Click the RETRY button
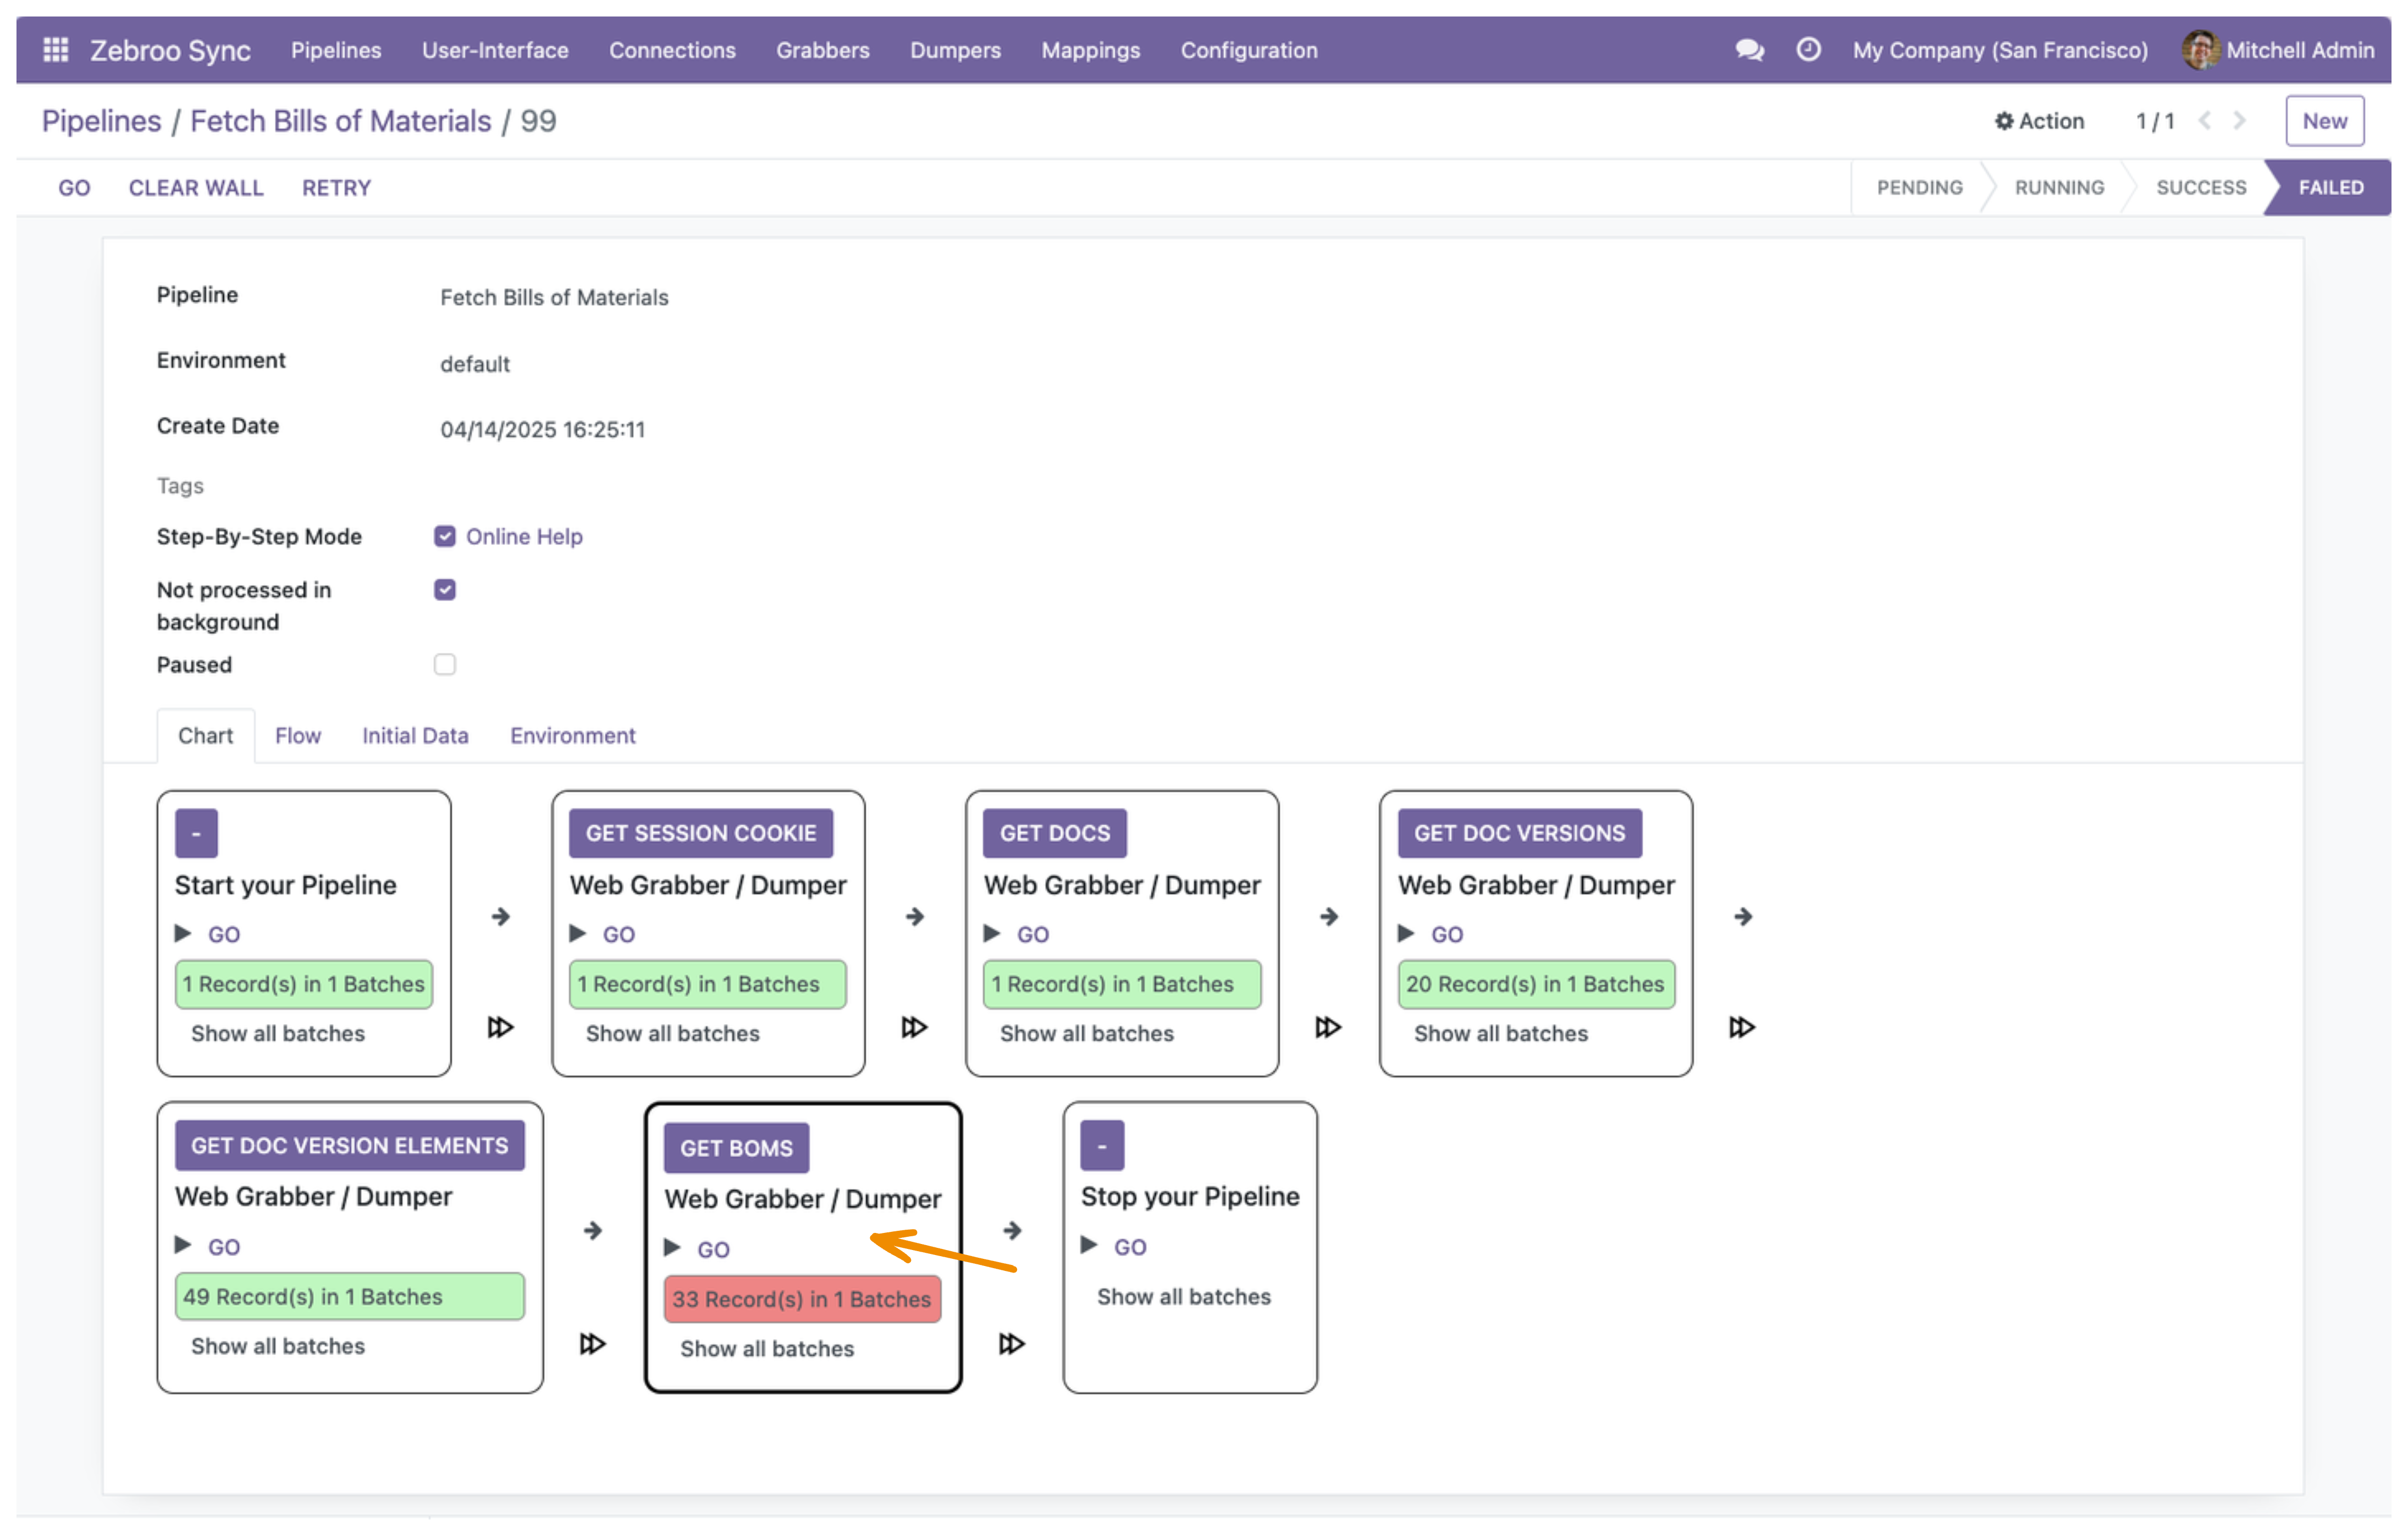 click(x=336, y=187)
